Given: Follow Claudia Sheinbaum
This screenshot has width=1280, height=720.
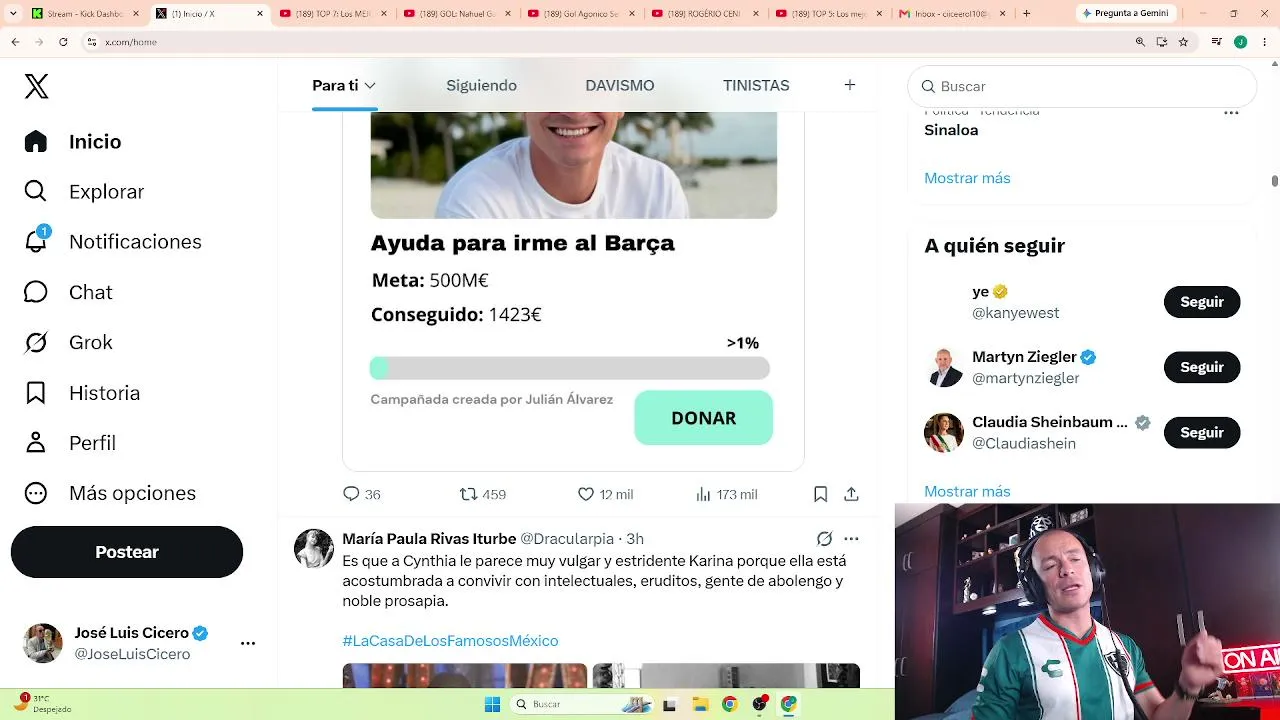Looking at the screenshot, I should tap(1202, 433).
